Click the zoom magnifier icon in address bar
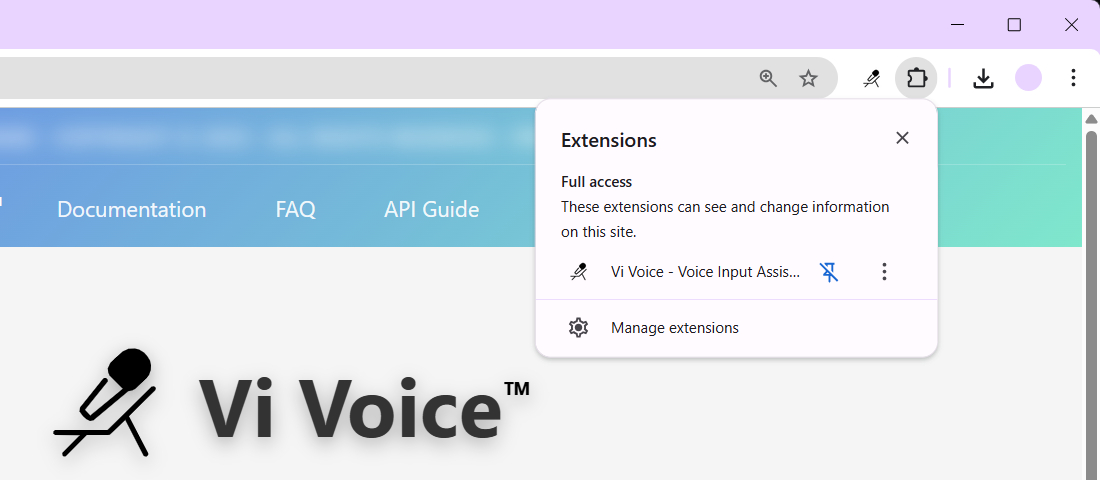 [768, 78]
